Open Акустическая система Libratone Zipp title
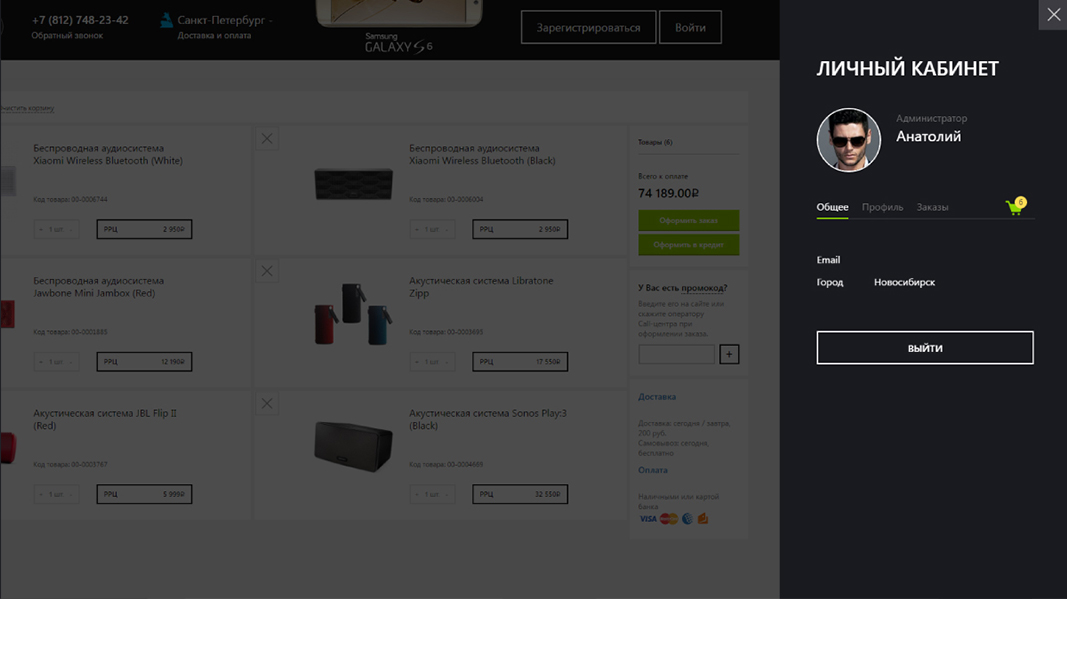Image resolution: width=1067 pixels, height=648 pixels. pyautogui.click(x=480, y=287)
